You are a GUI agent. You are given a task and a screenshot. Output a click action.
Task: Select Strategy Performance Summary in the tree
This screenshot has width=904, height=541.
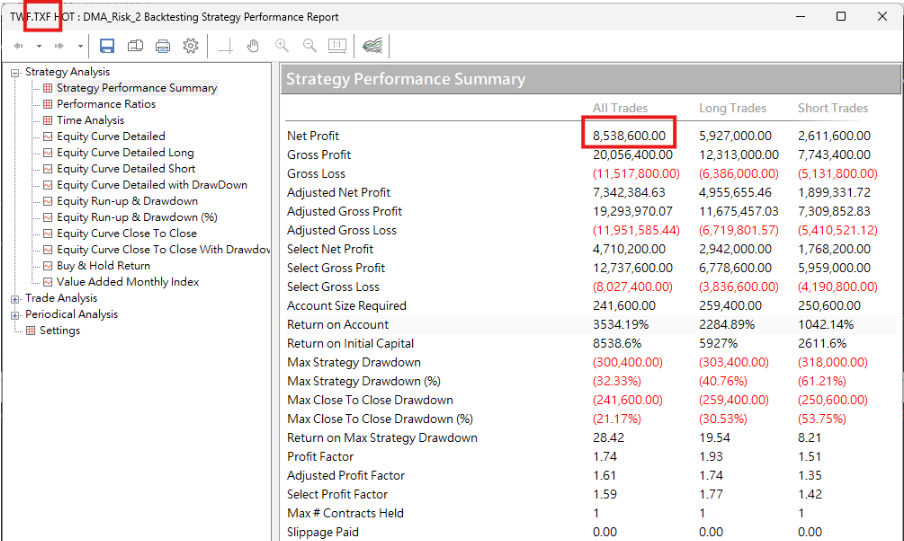point(137,88)
